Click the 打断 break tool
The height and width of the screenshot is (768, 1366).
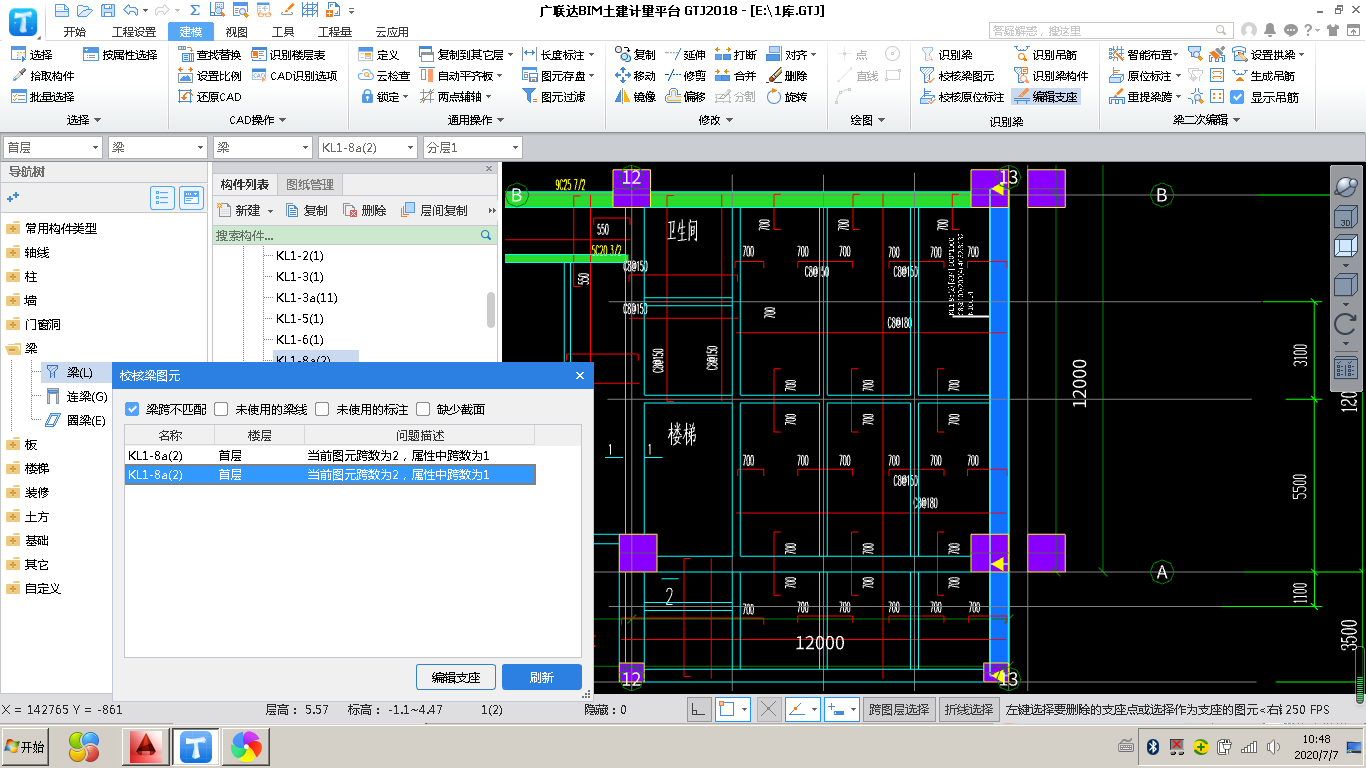coord(735,55)
